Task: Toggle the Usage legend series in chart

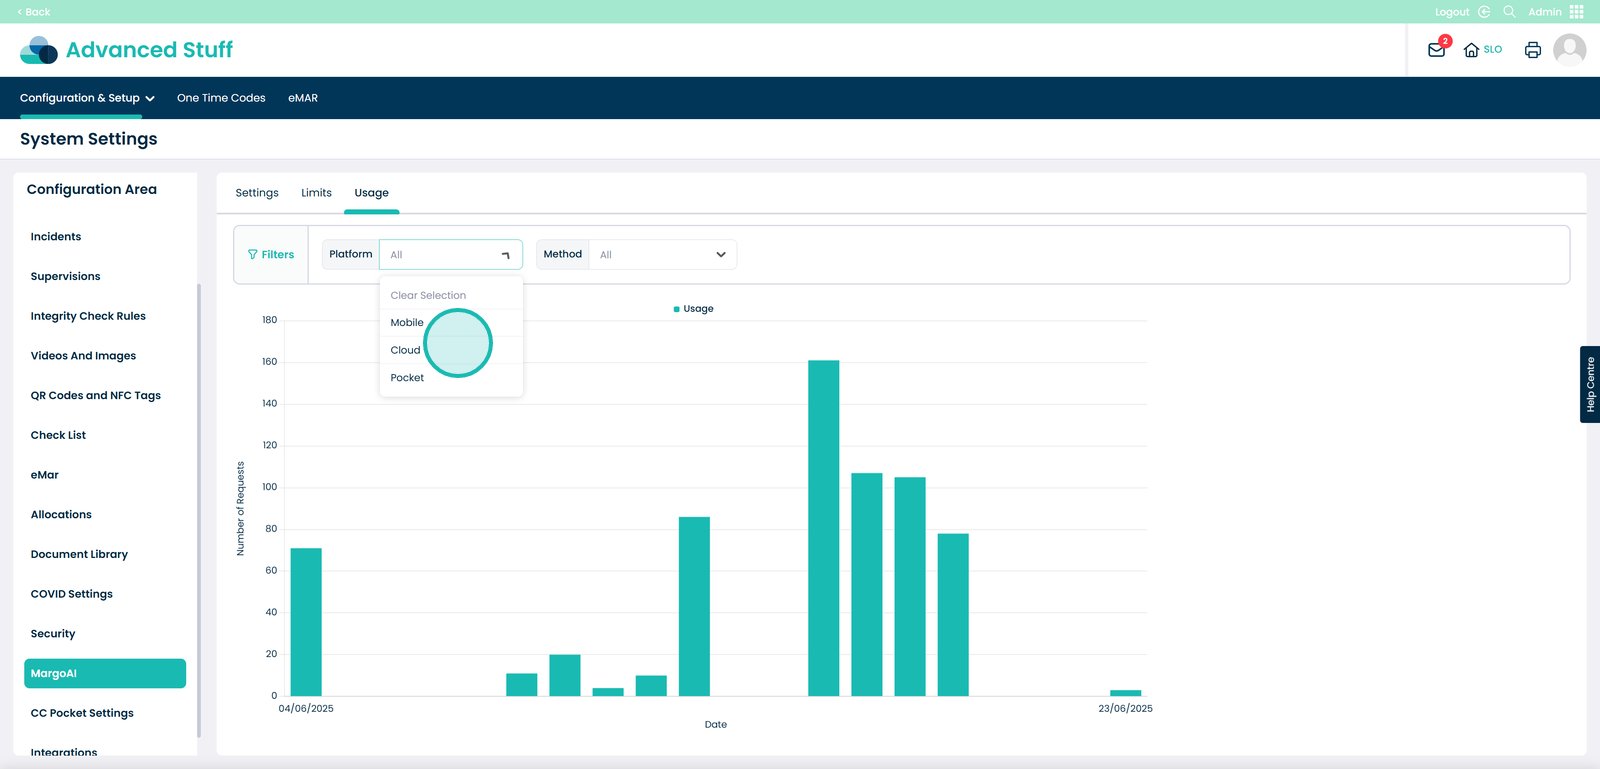Action: click(694, 309)
